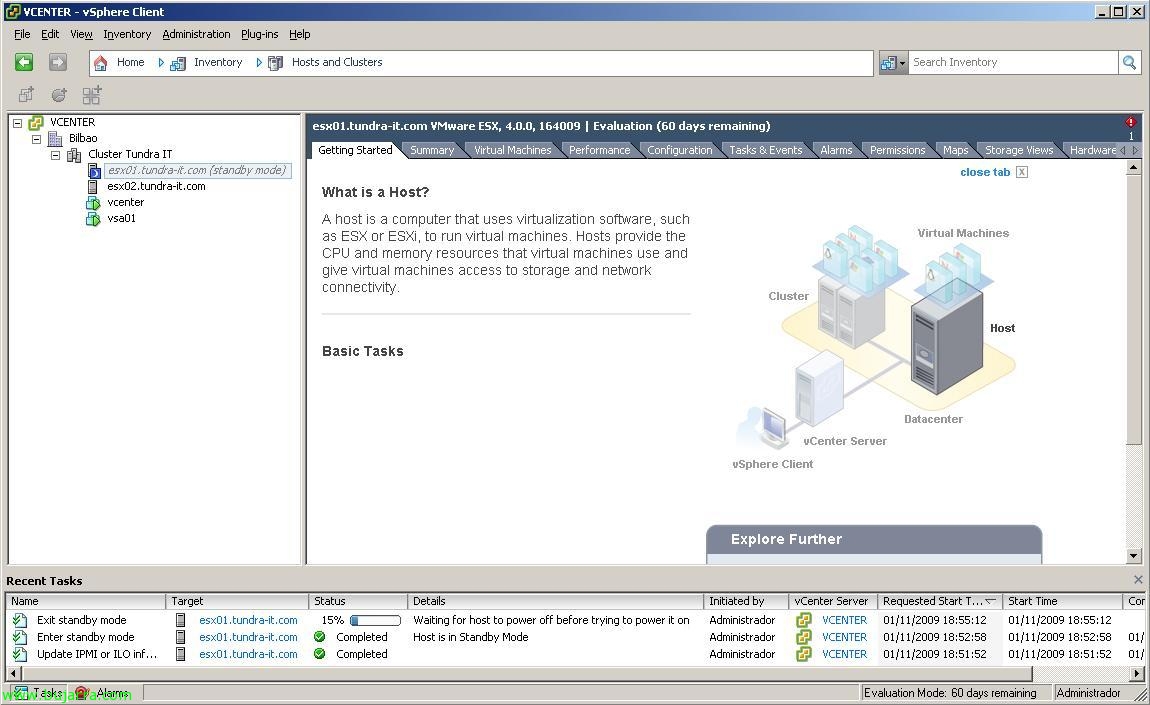Viewport: 1150px width, 705px height.
Task: Open the File menu
Action: [22, 34]
